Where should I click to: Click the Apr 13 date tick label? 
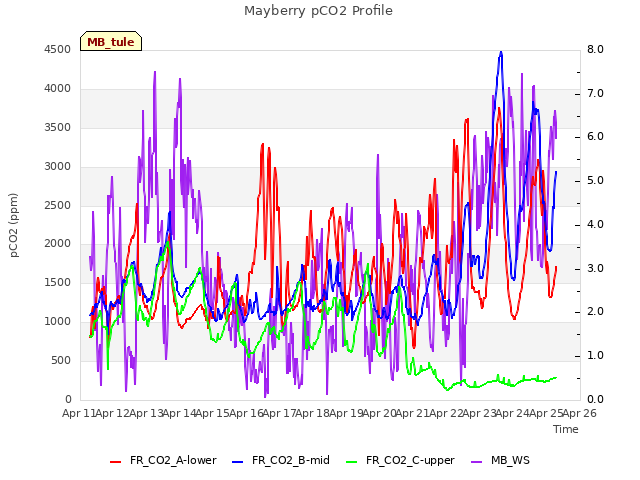coord(146,413)
